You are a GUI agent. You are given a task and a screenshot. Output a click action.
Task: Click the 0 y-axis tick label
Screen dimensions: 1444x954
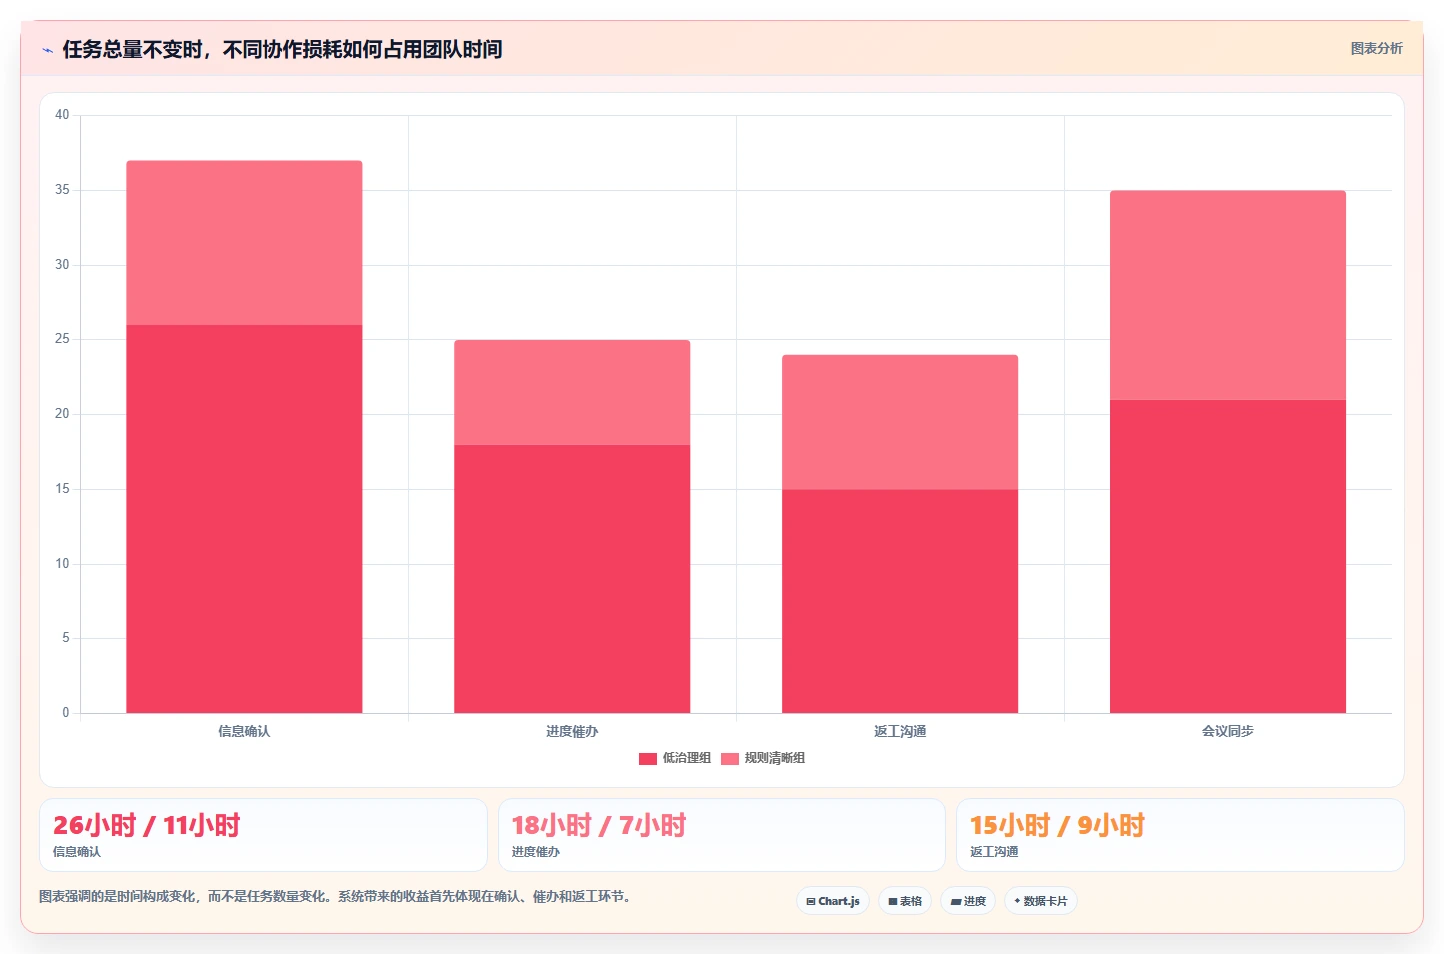[66, 713]
